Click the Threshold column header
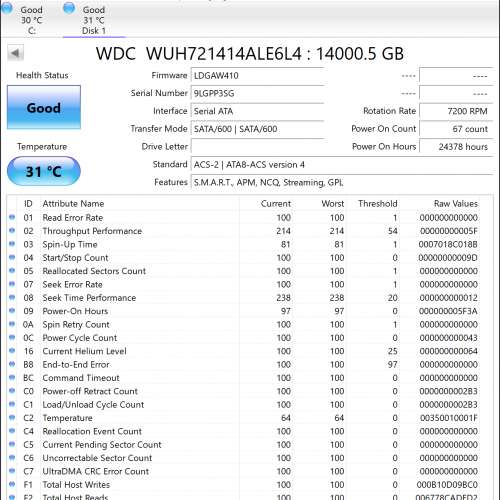Viewport: 500px width, 500px height. 378,204
